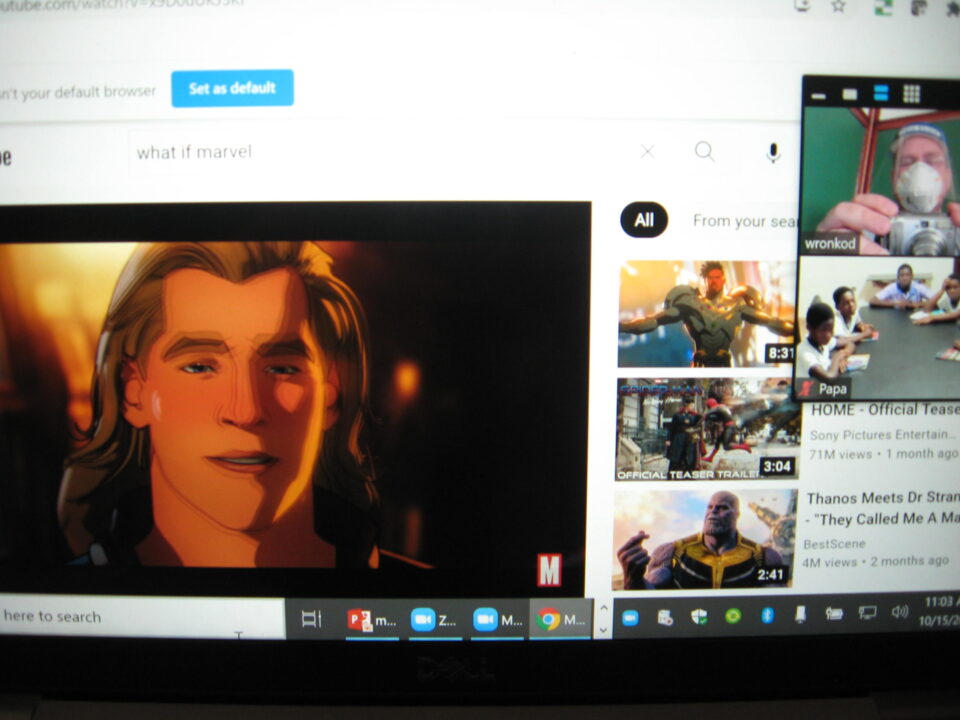This screenshot has width=960, height=720.
Task: Expand hidden system tray icons chevron
Action: pyautogui.click(x=602, y=618)
